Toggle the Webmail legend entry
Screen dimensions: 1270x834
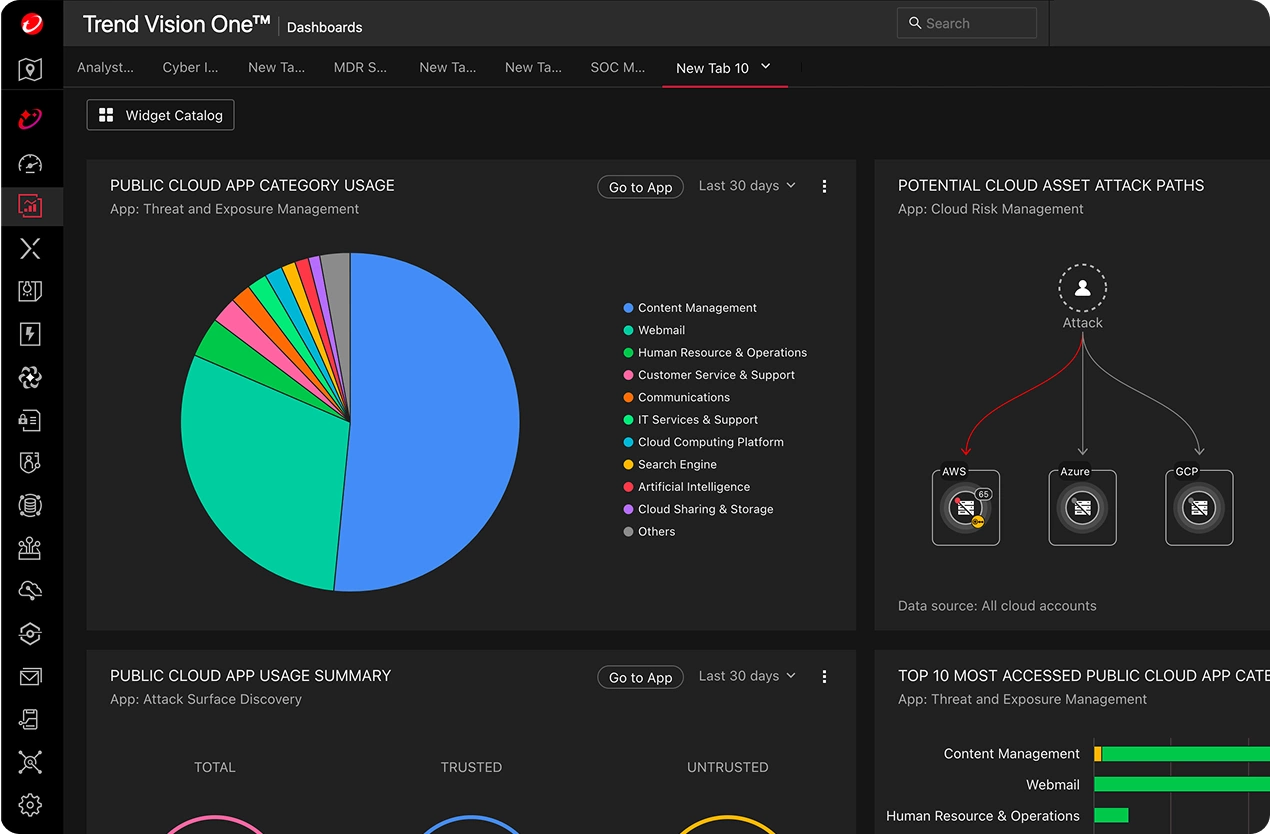pyautogui.click(x=660, y=330)
